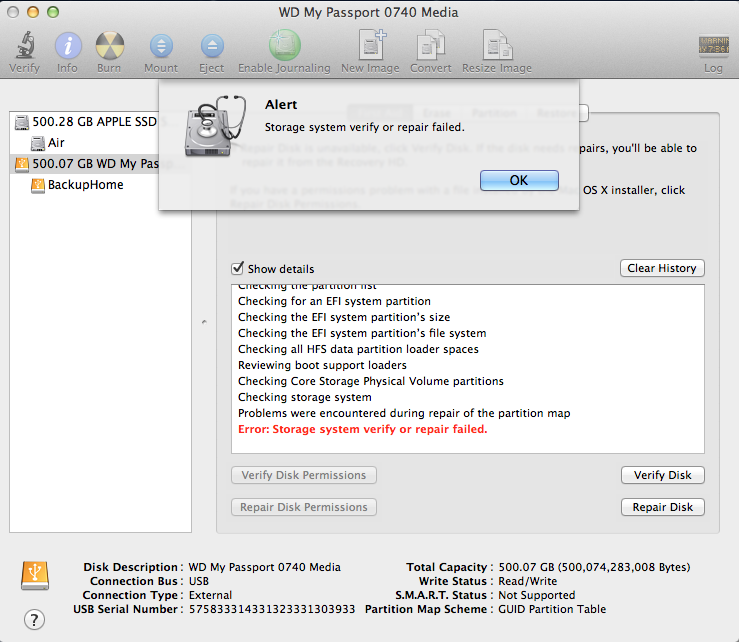Click 'Checking for an EFI system partition' line

click(334, 301)
